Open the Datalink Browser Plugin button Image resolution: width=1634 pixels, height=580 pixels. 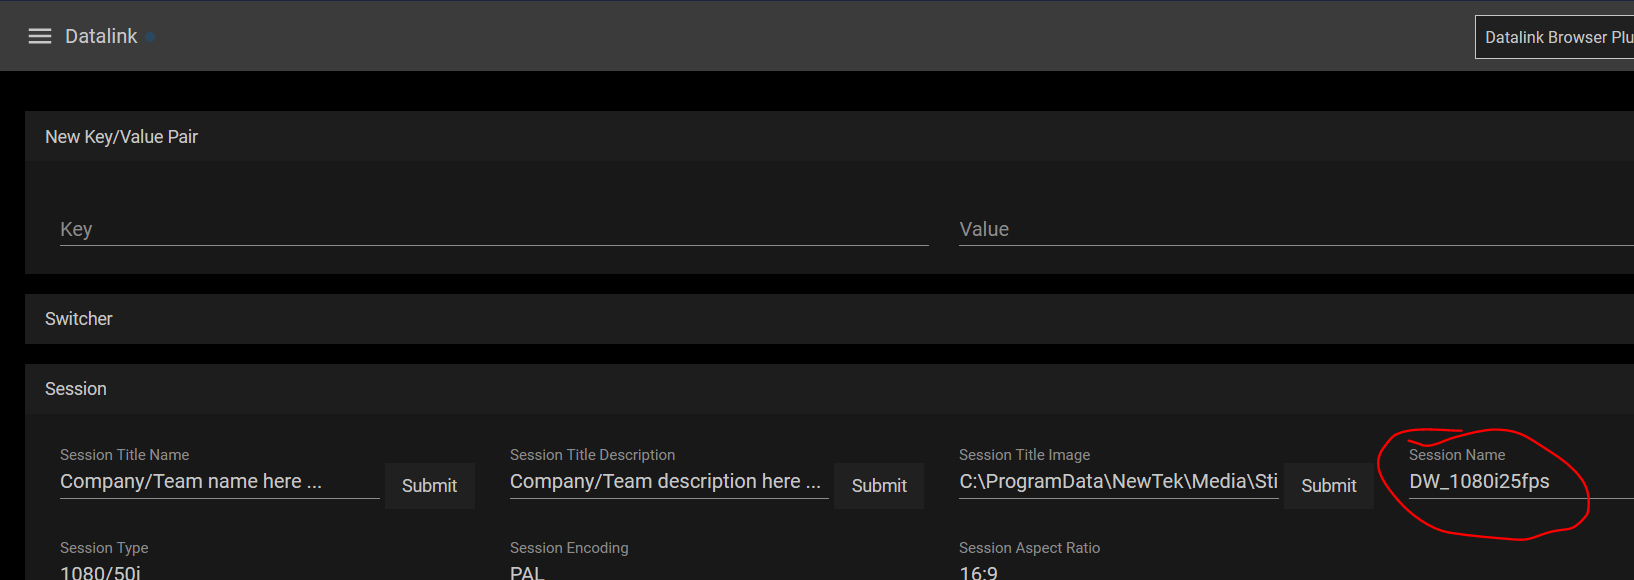pyautogui.click(x=1555, y=37)
